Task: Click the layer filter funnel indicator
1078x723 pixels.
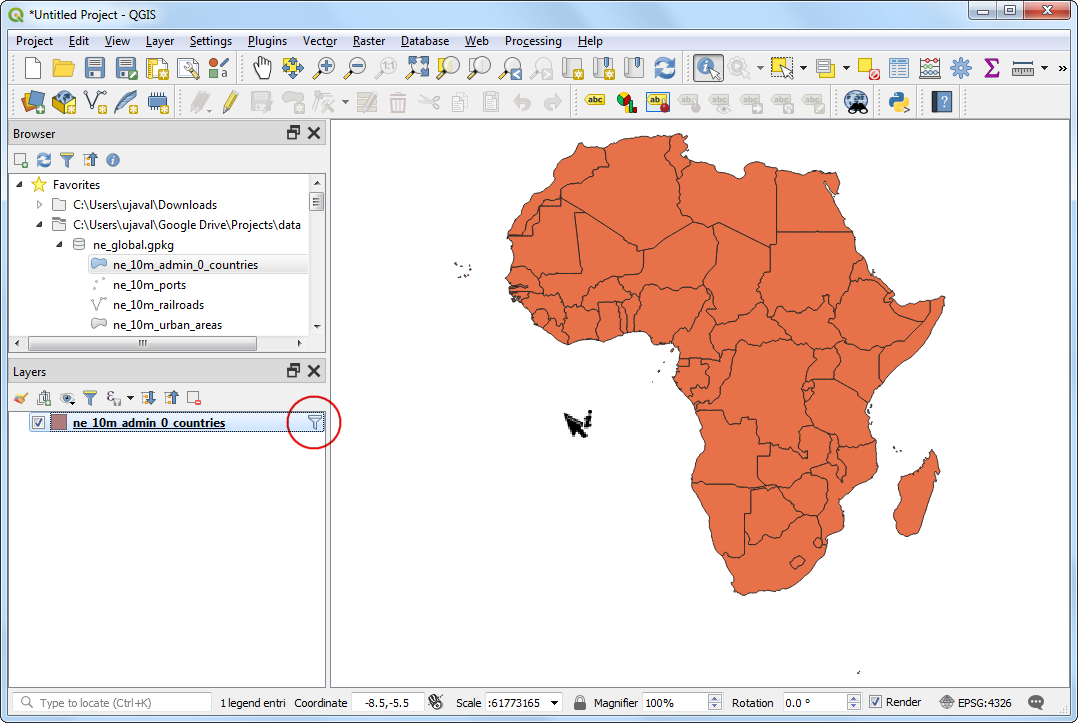Action: (x=315, y=423)
